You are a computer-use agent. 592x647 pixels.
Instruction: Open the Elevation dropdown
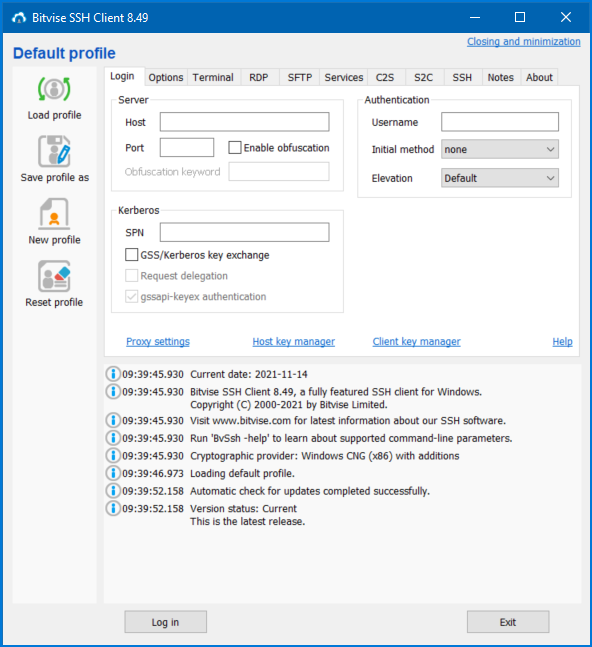click(500, 178)
